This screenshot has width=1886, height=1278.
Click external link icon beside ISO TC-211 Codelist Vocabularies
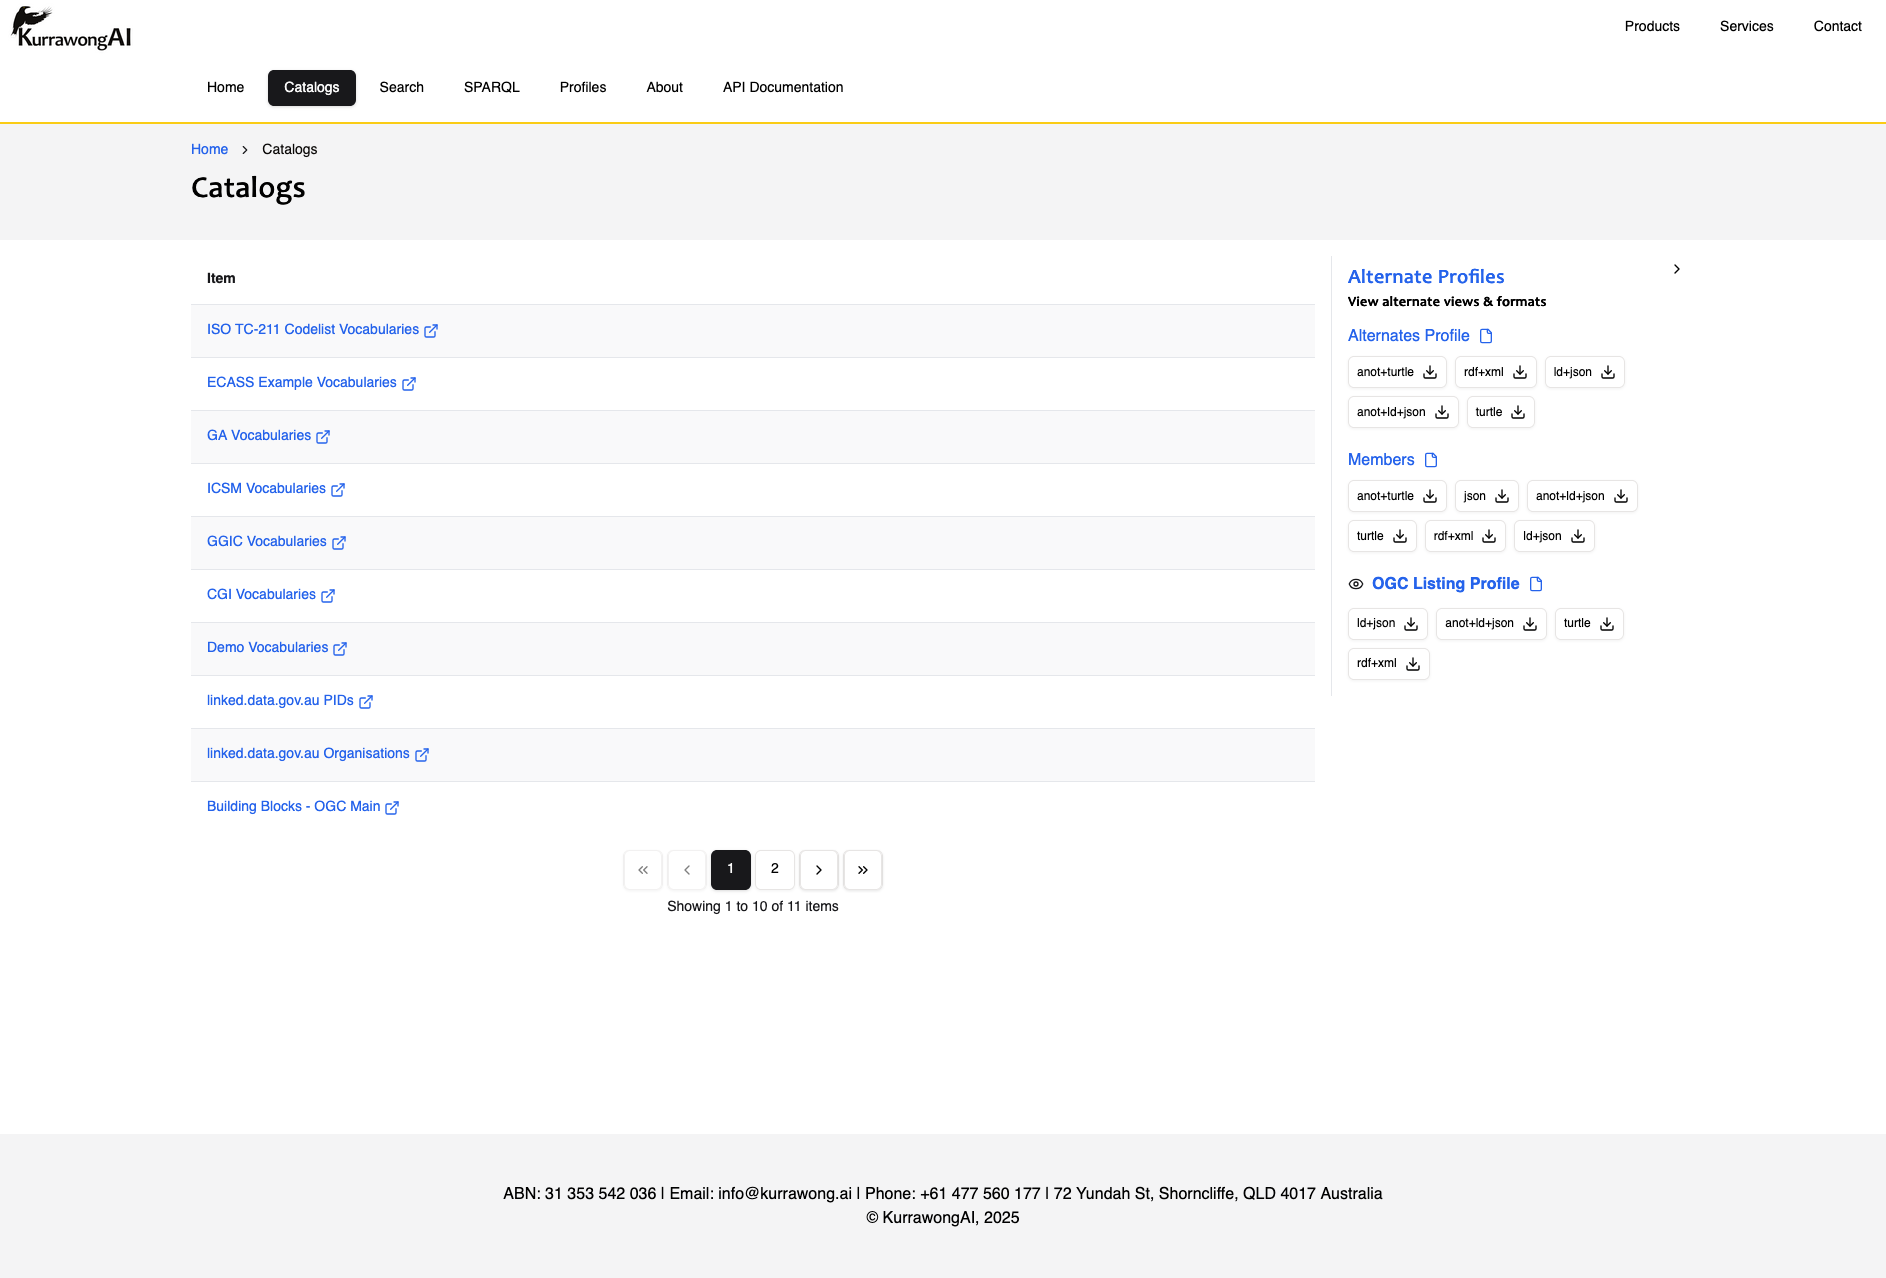click(x=431, y=331)
